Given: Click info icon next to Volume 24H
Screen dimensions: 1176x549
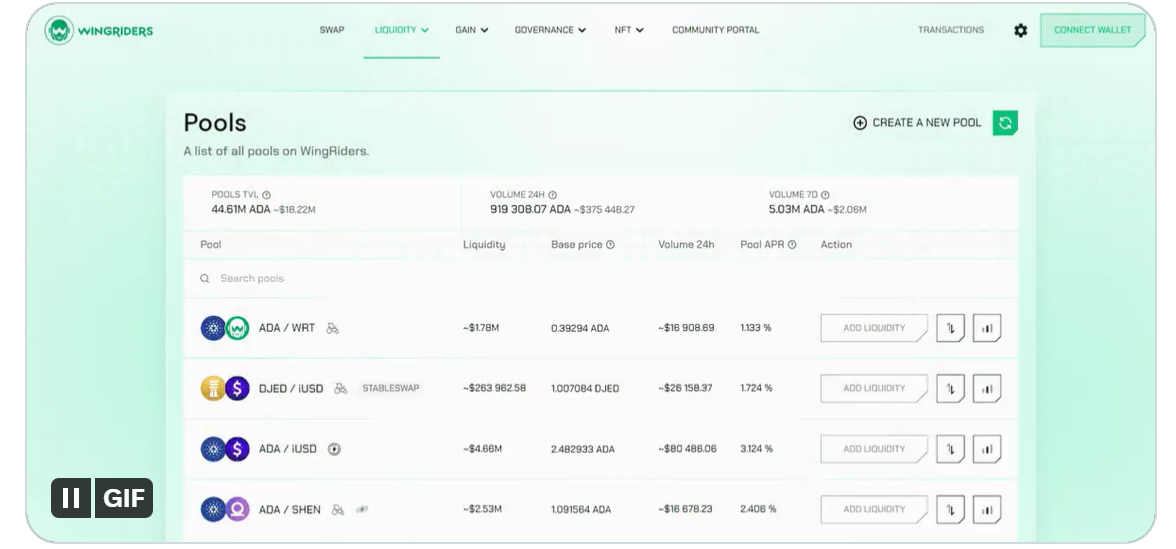Looking at the screenshot, I should pos(553,195).
